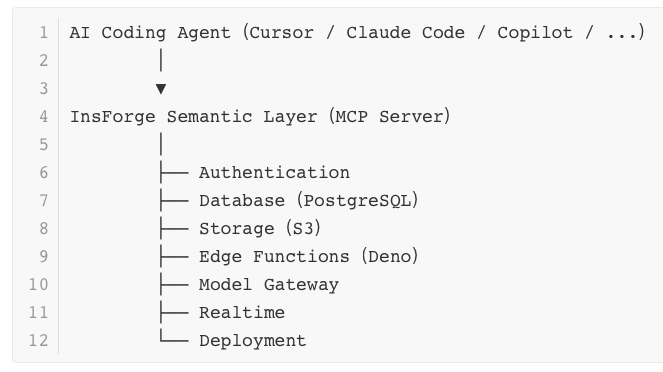Viewport: 663px width, 372px height.
Task: Select the Realtime entry in the tree
Action: [242, 312]
